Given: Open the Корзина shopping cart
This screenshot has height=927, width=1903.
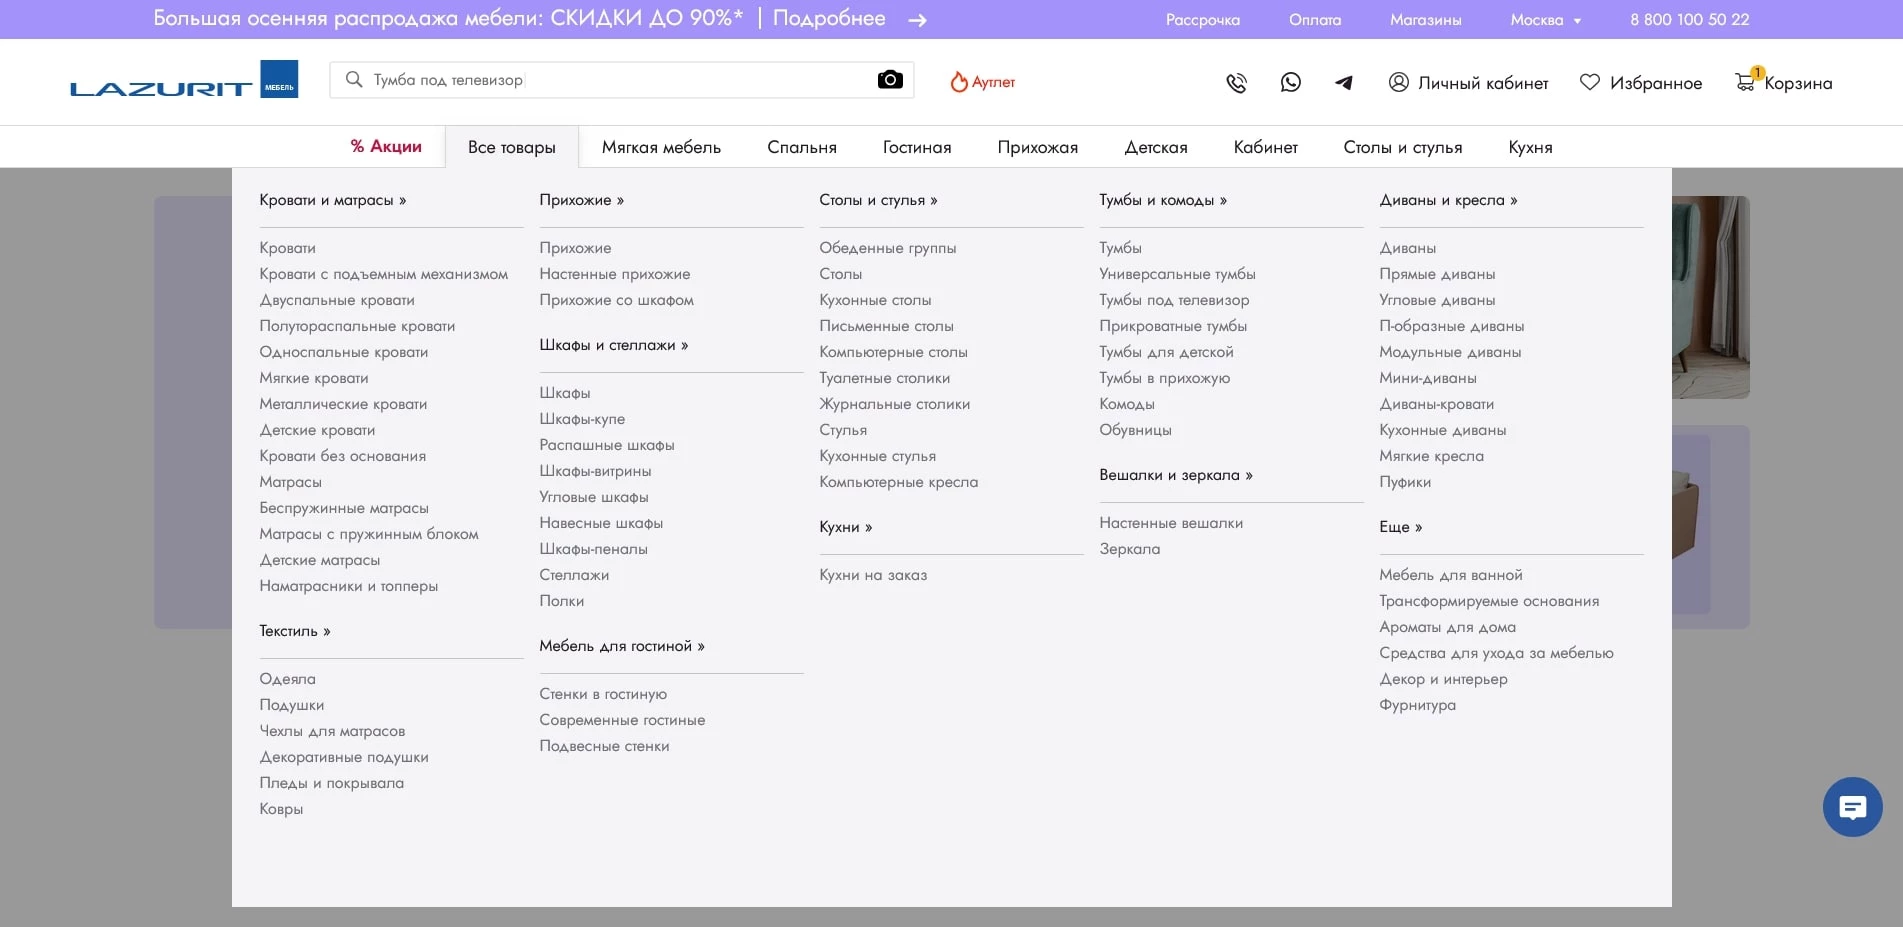Looking at the screenshot, I should click(x=1784, y=83).
